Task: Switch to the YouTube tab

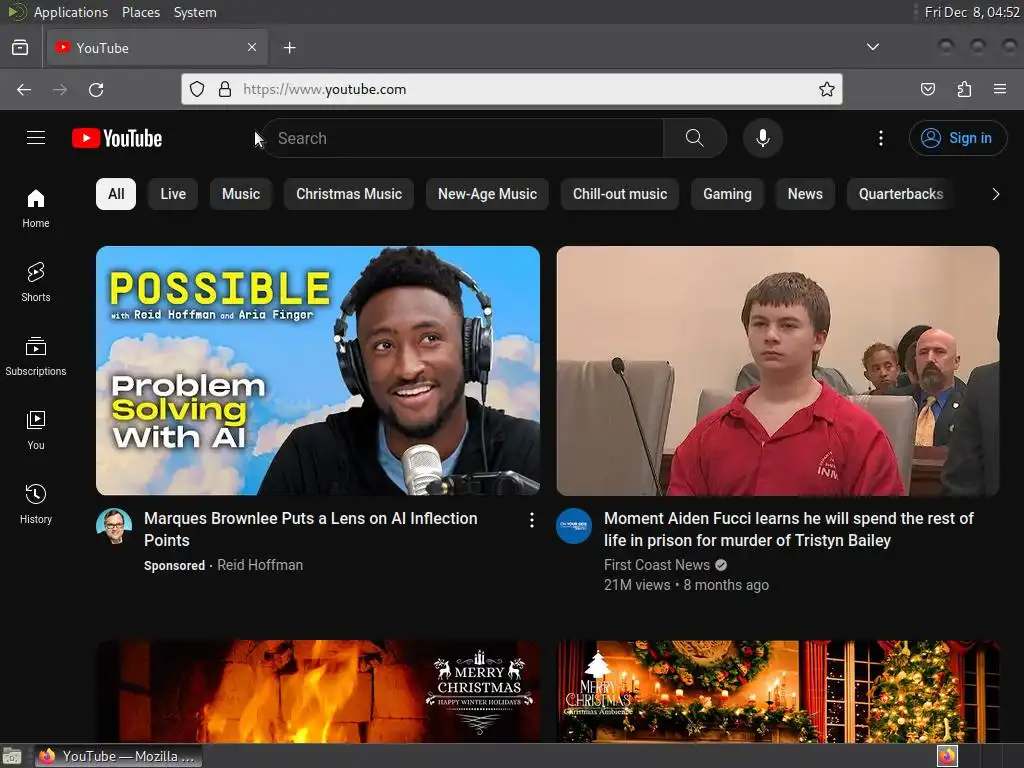Action: 156,48
